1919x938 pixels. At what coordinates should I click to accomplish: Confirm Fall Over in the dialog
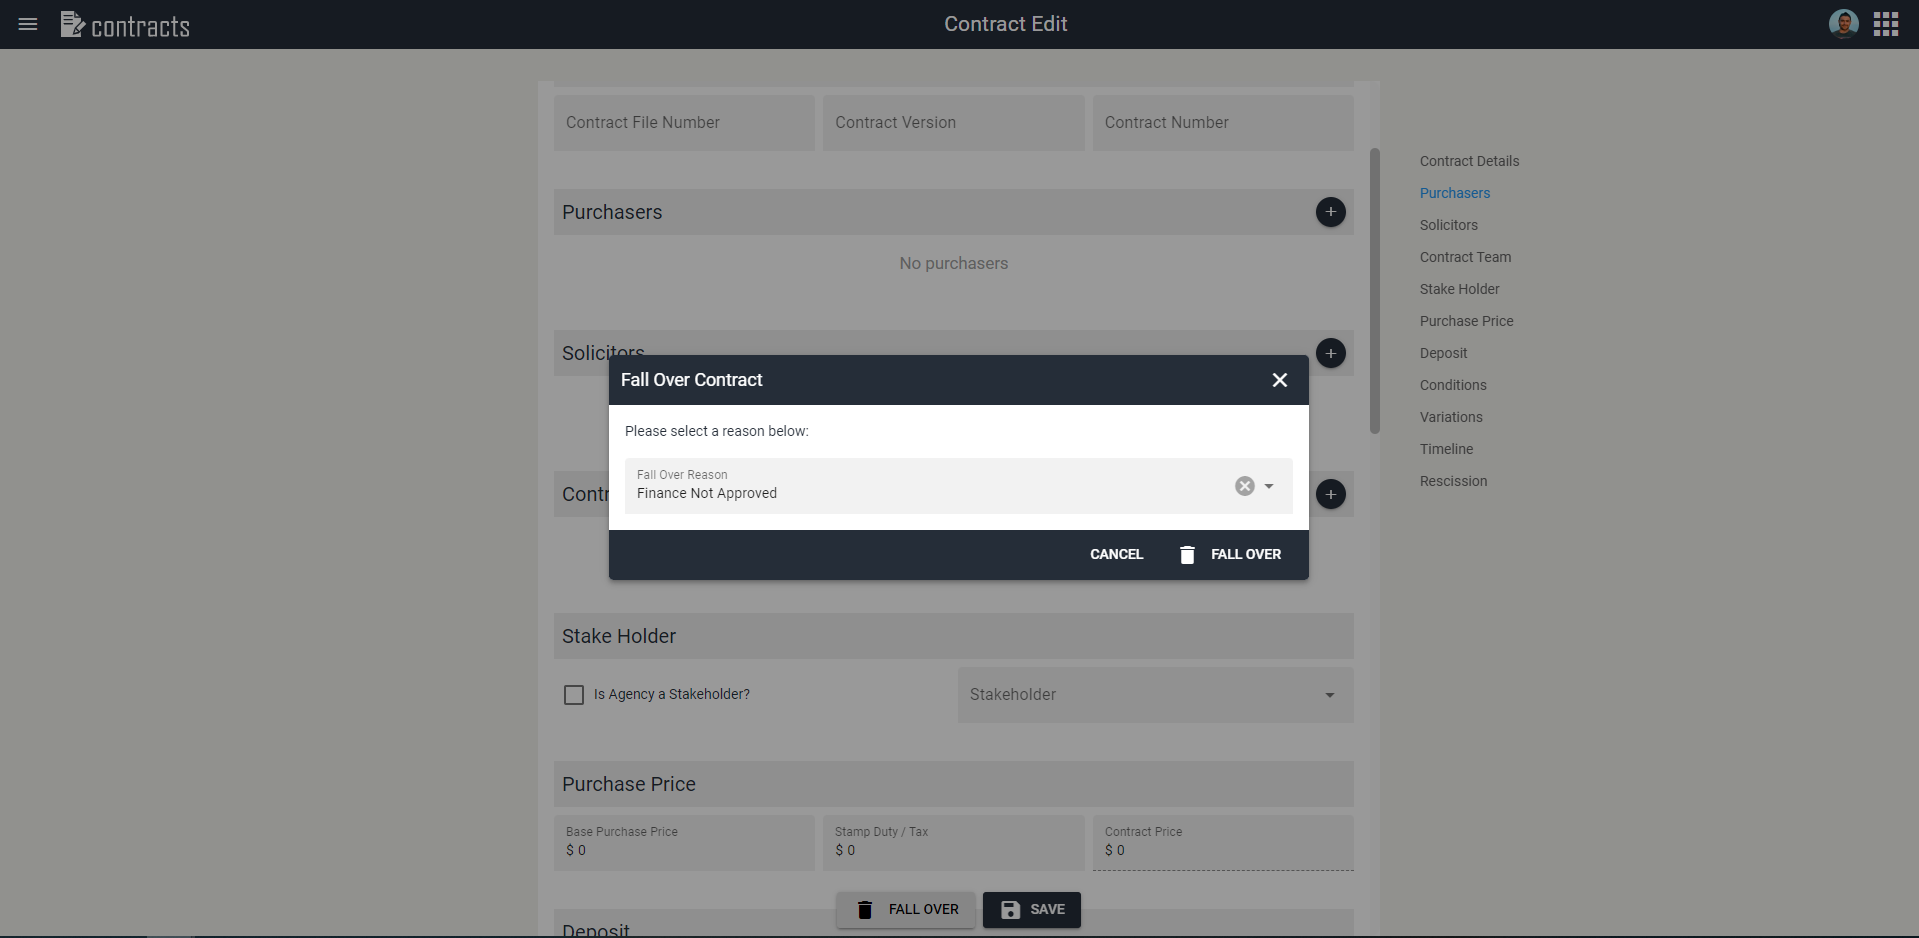pos(1230,554)
